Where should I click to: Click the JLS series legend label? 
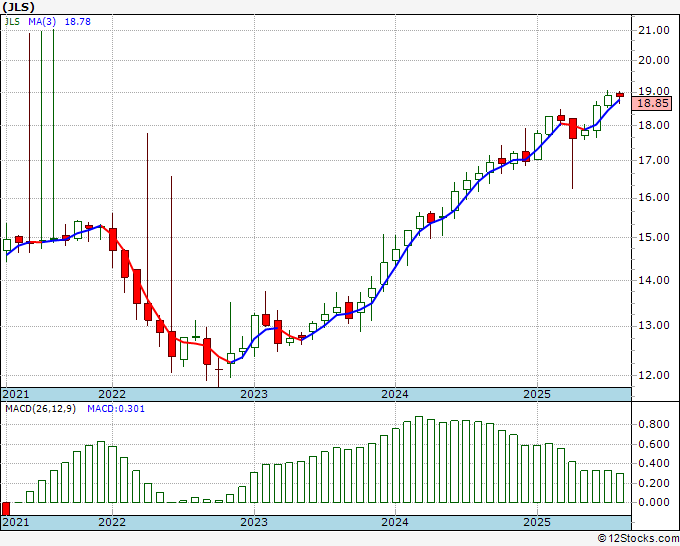[12, 21]
